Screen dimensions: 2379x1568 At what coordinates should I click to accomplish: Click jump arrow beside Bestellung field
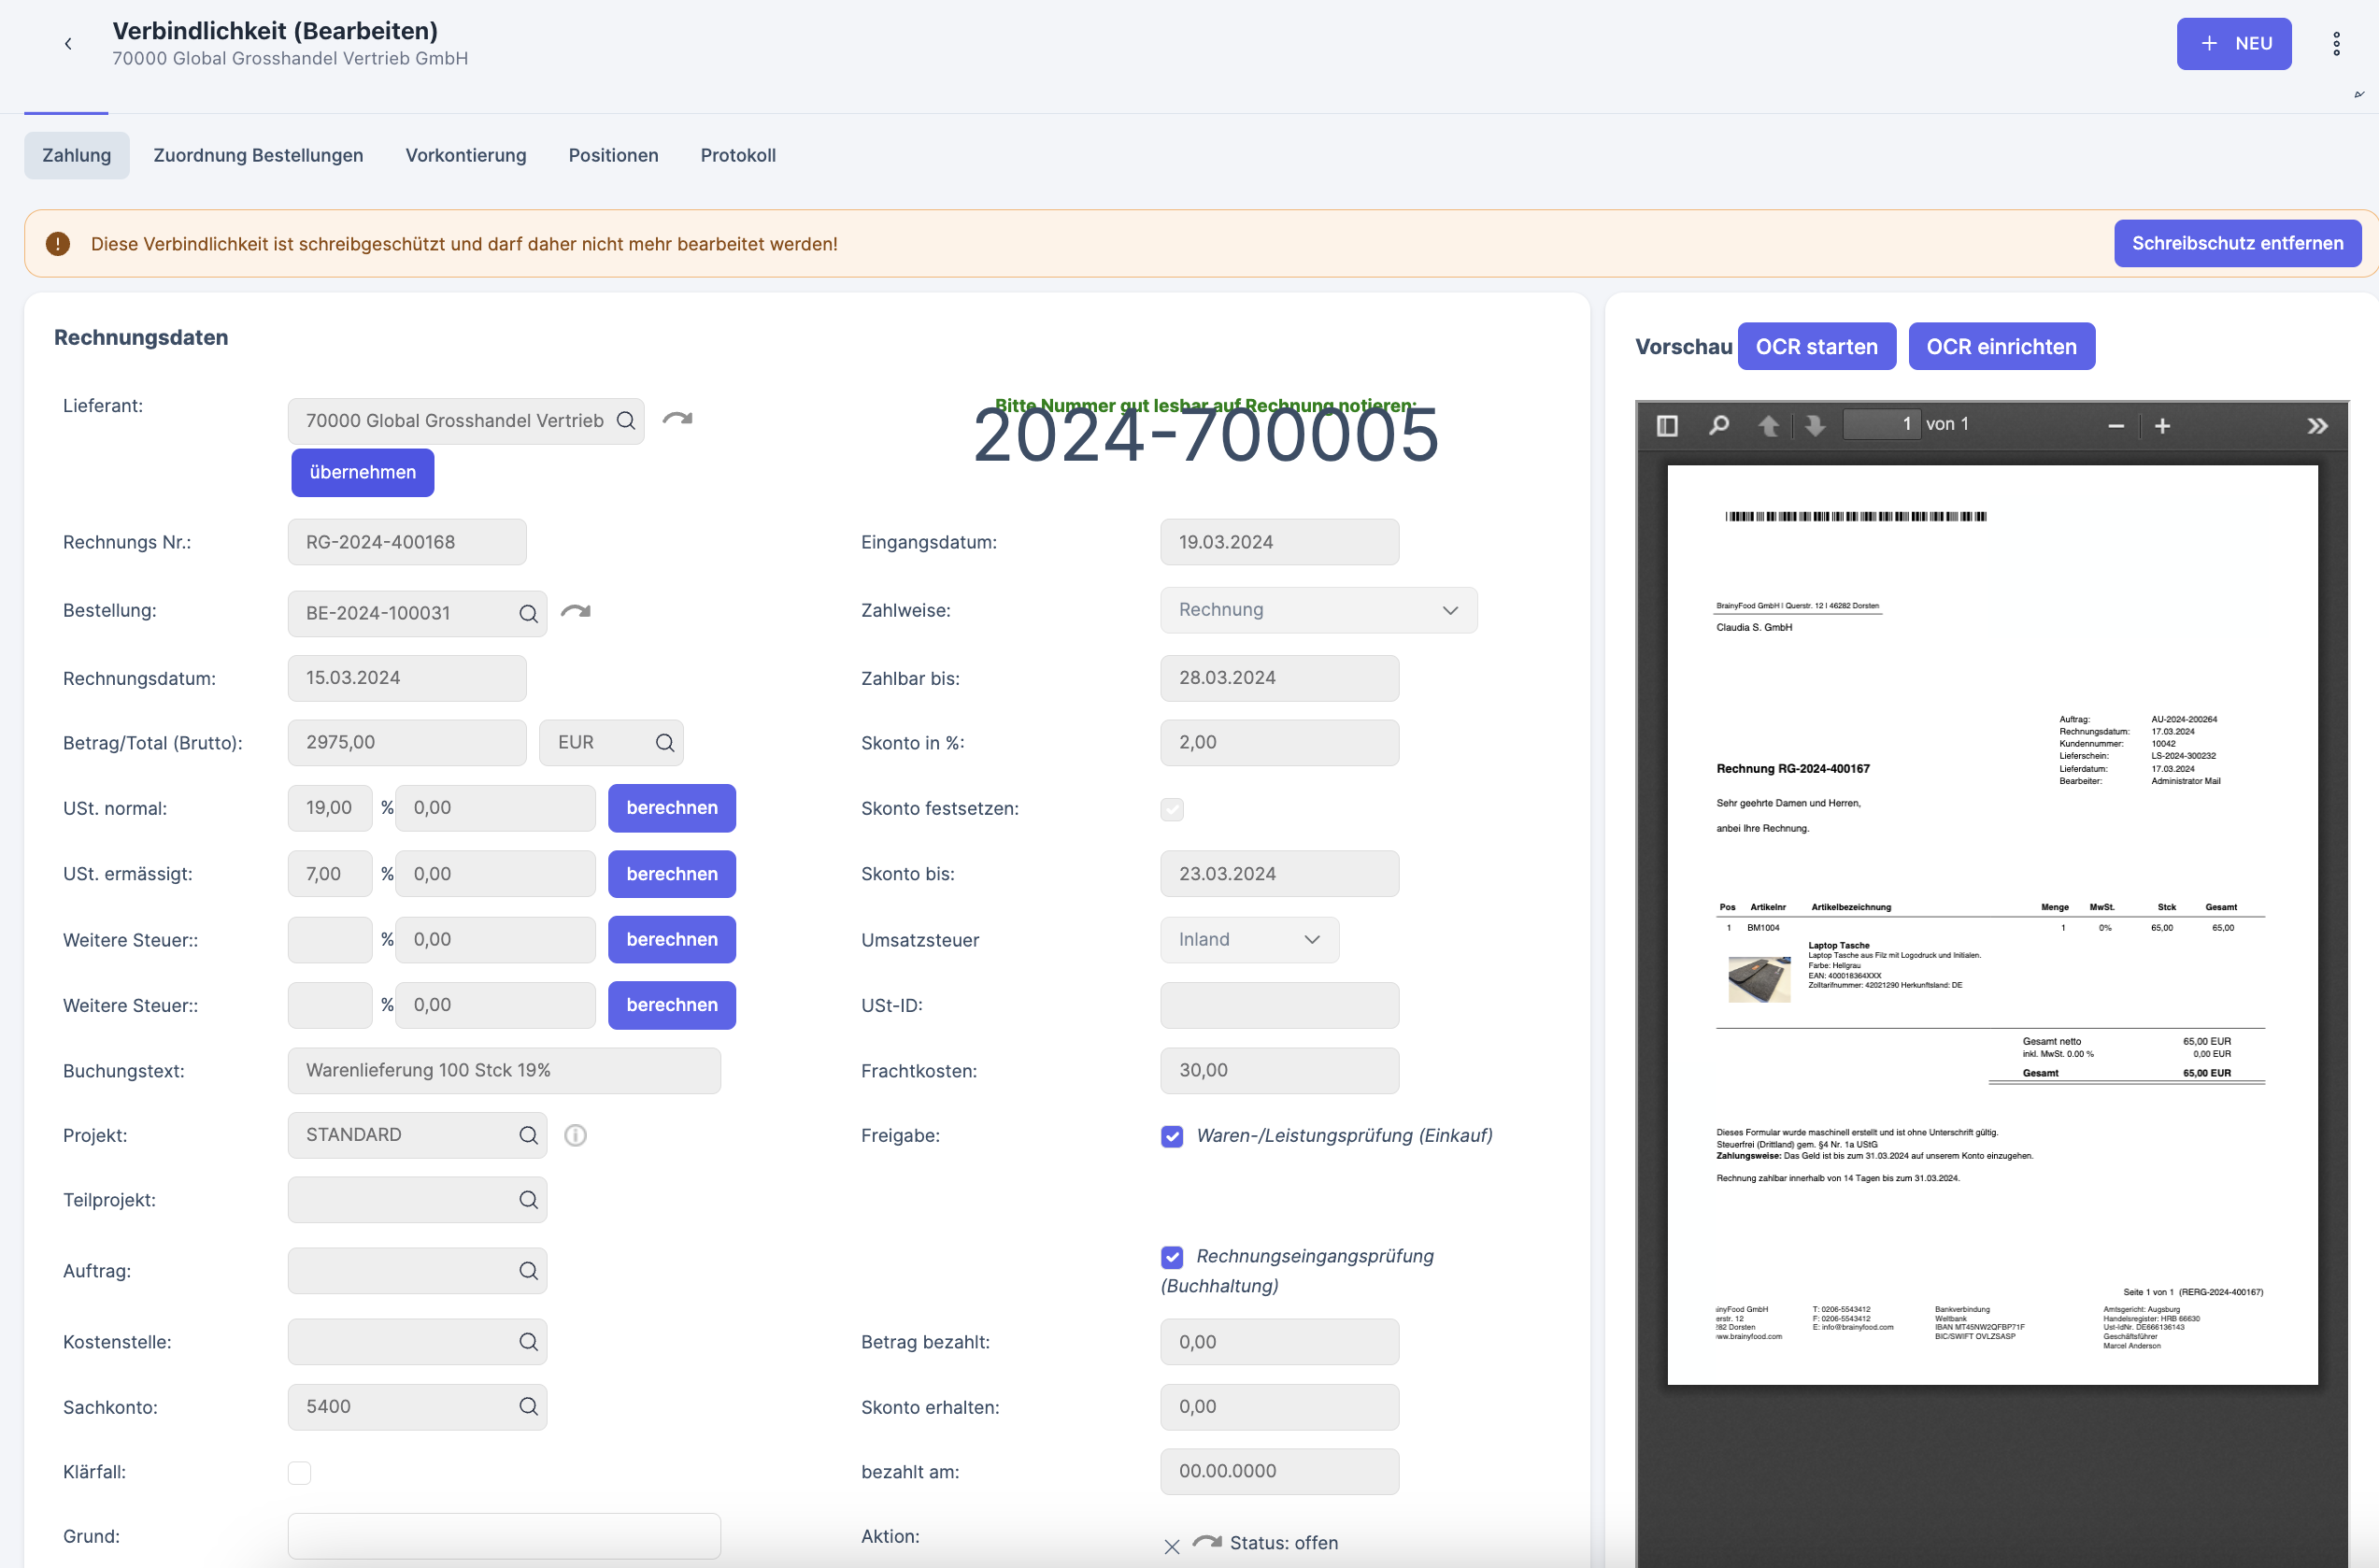[576, 611]
